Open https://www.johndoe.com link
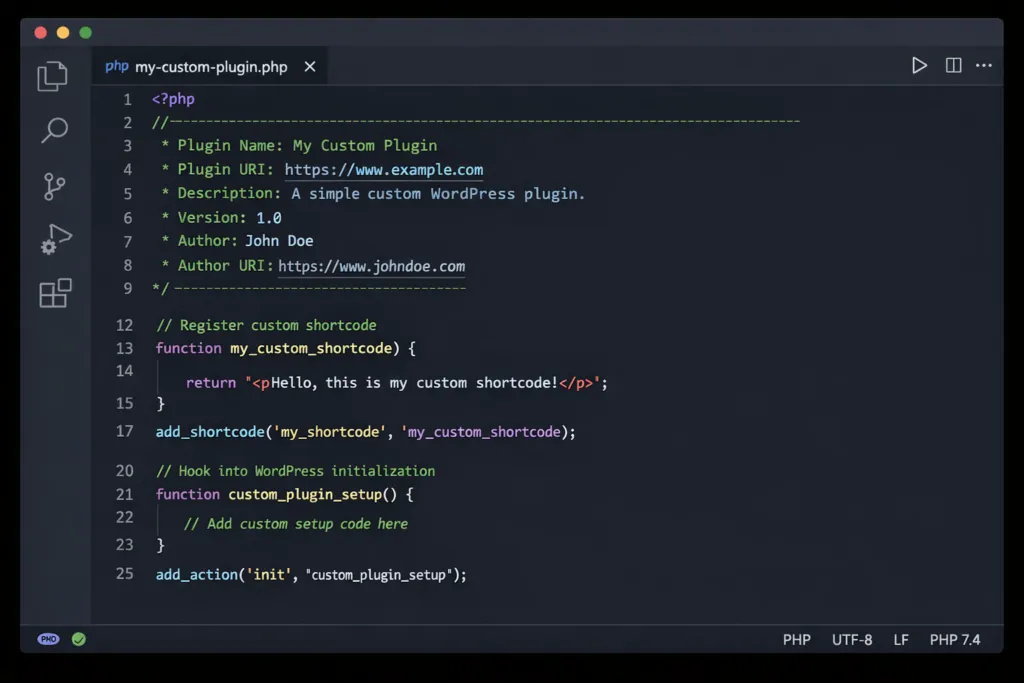The height and width of the screenshot is (683, 1024). click(x=372, y=266)
